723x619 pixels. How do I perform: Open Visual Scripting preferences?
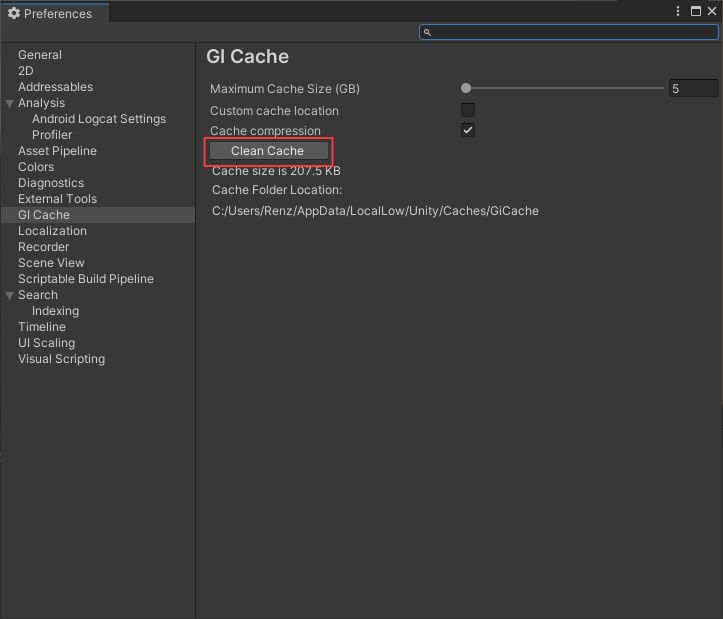(61, 359)
